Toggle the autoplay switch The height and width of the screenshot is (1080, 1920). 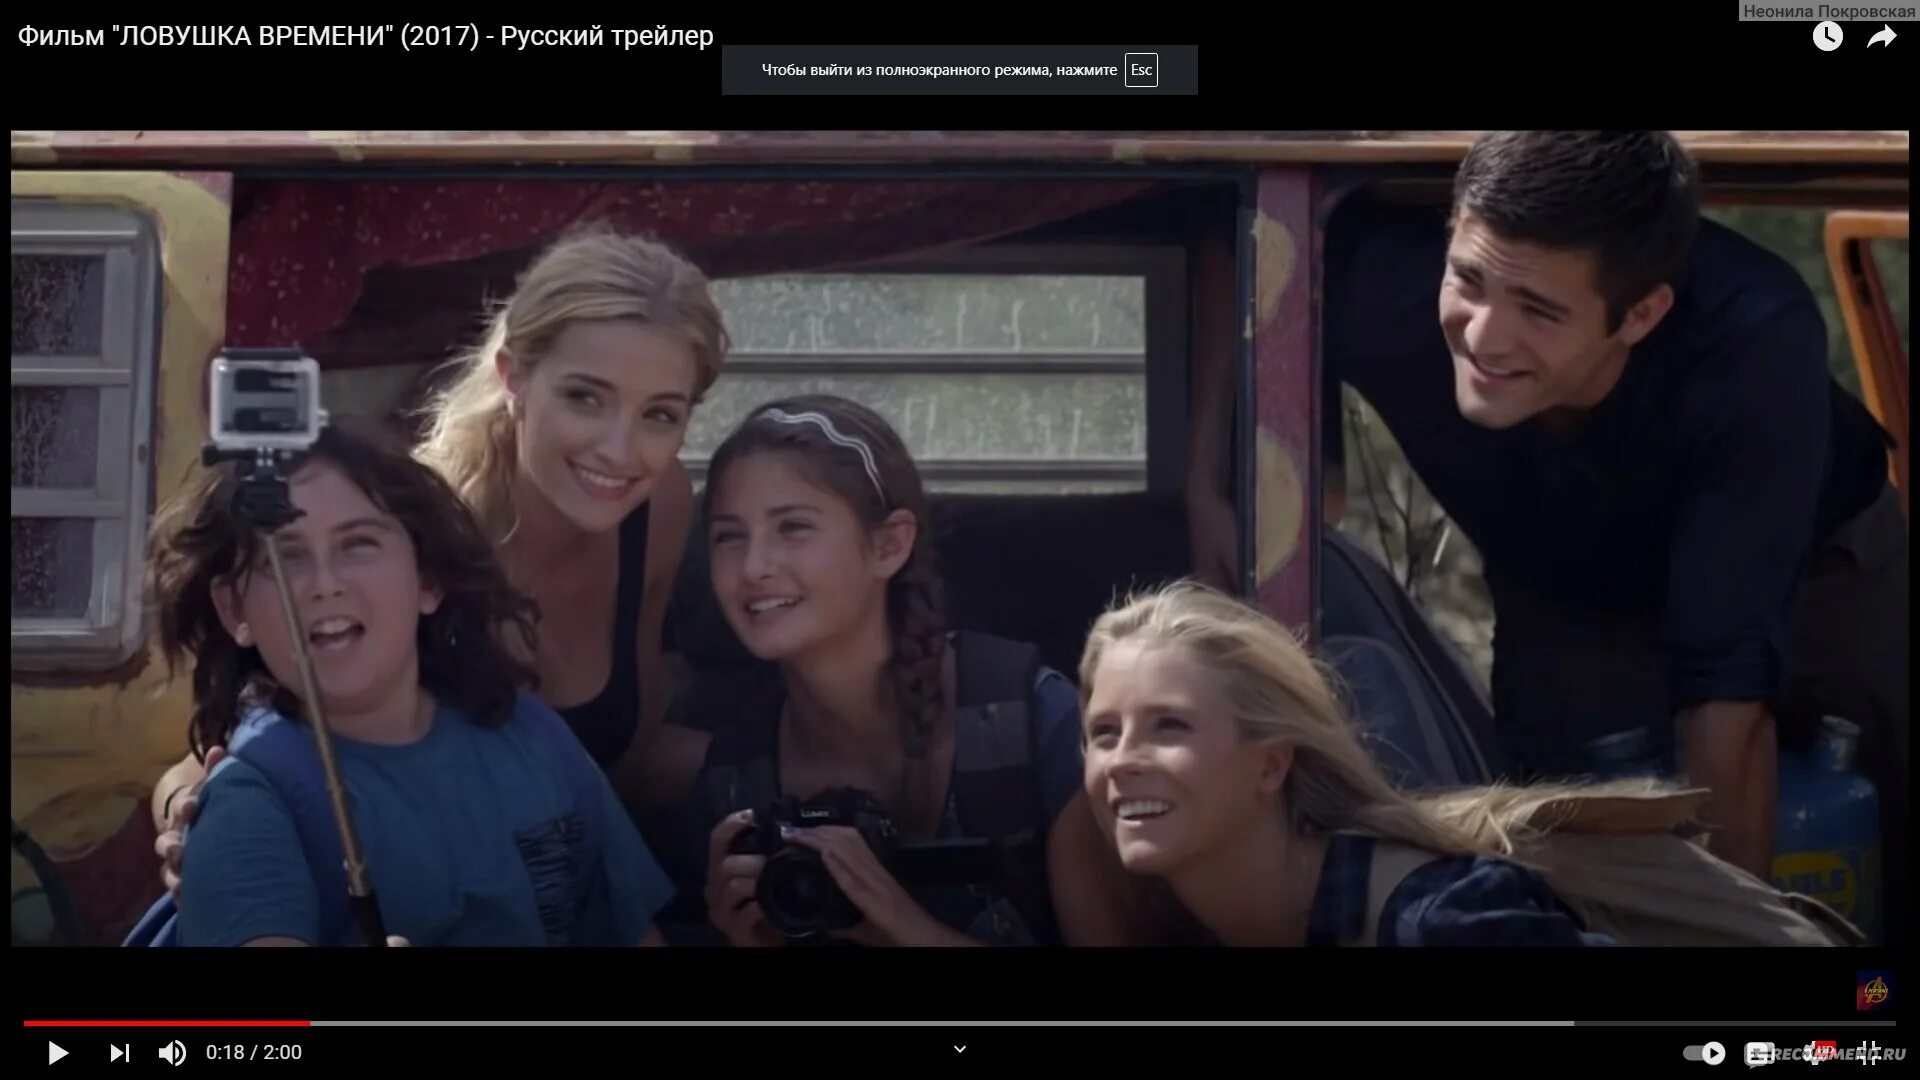point(1704,1053)
